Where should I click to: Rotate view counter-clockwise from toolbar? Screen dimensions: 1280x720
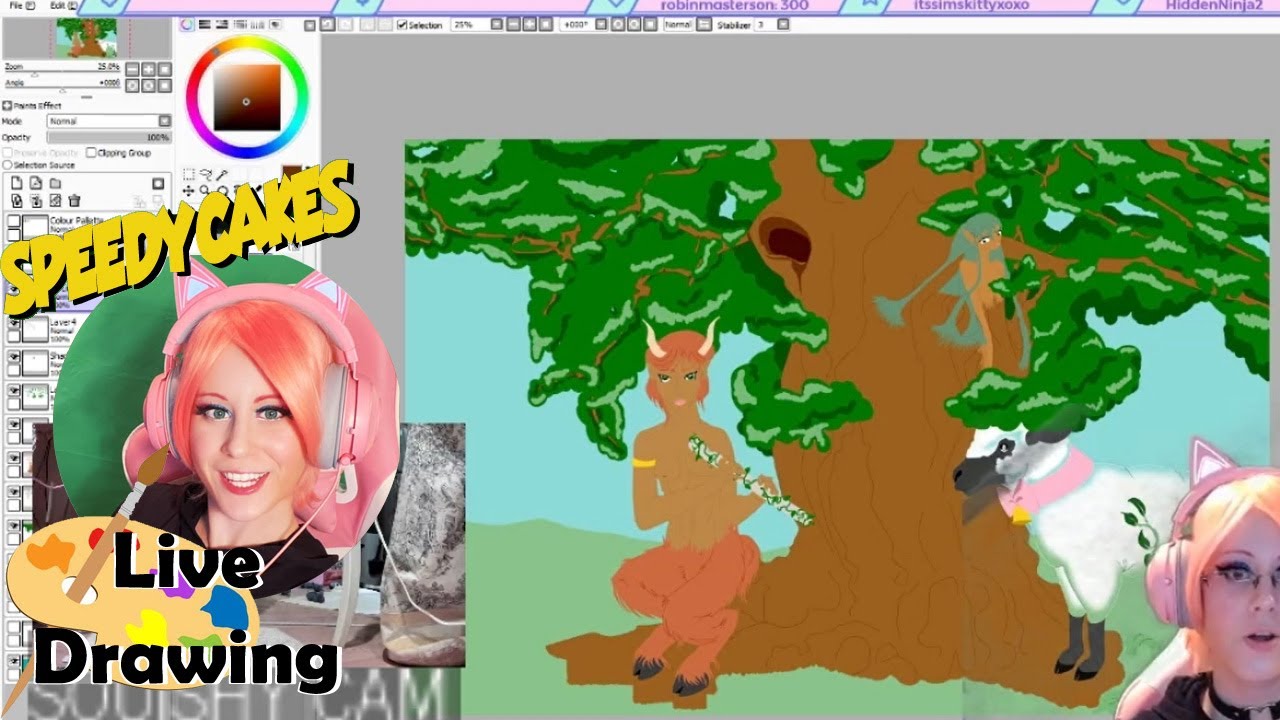618,25
